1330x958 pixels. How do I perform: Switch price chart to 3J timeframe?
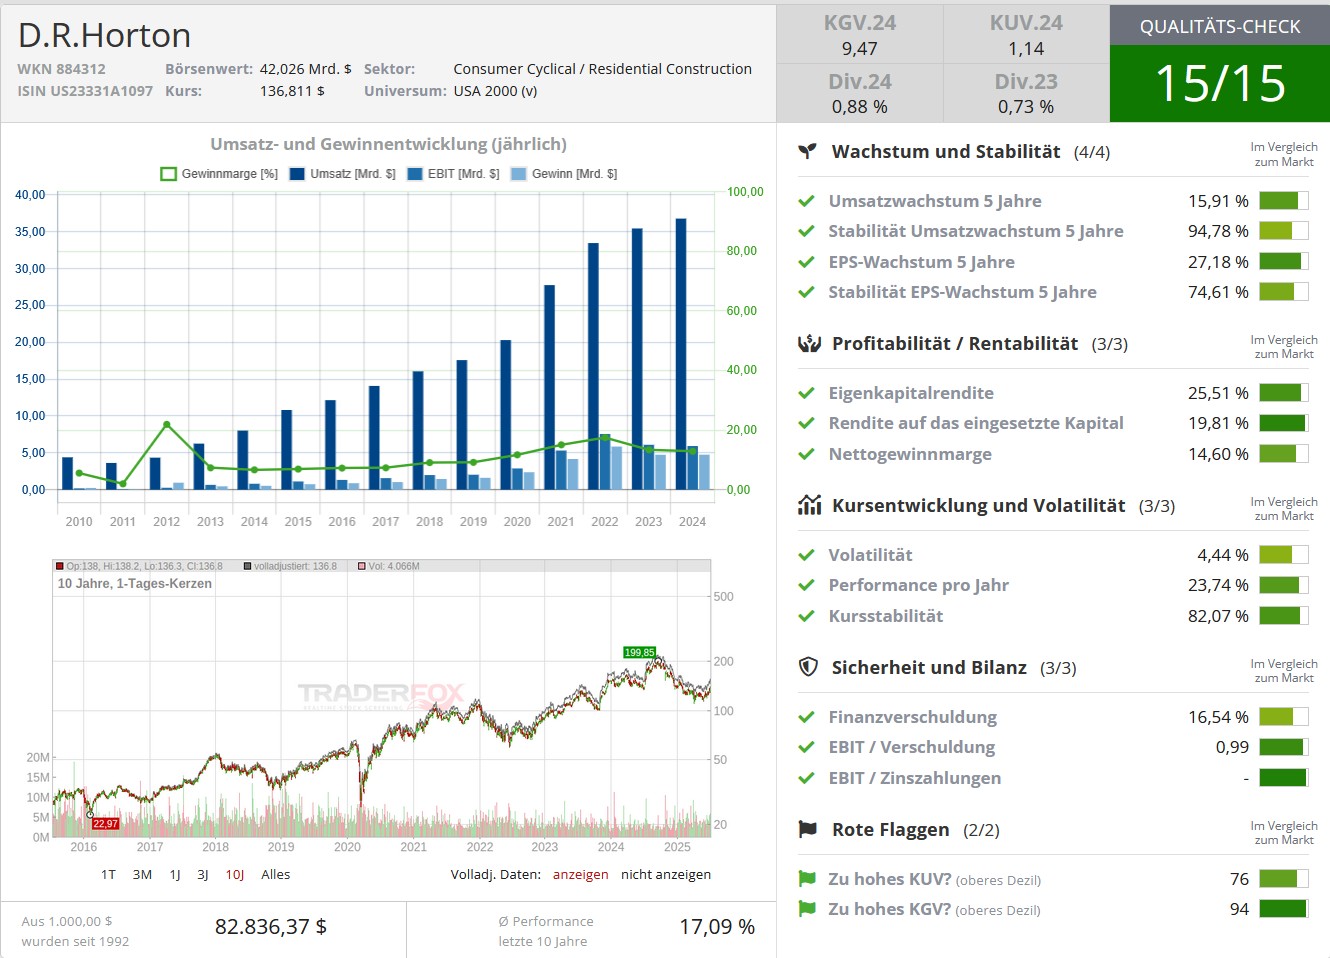(x=203, y=874)
